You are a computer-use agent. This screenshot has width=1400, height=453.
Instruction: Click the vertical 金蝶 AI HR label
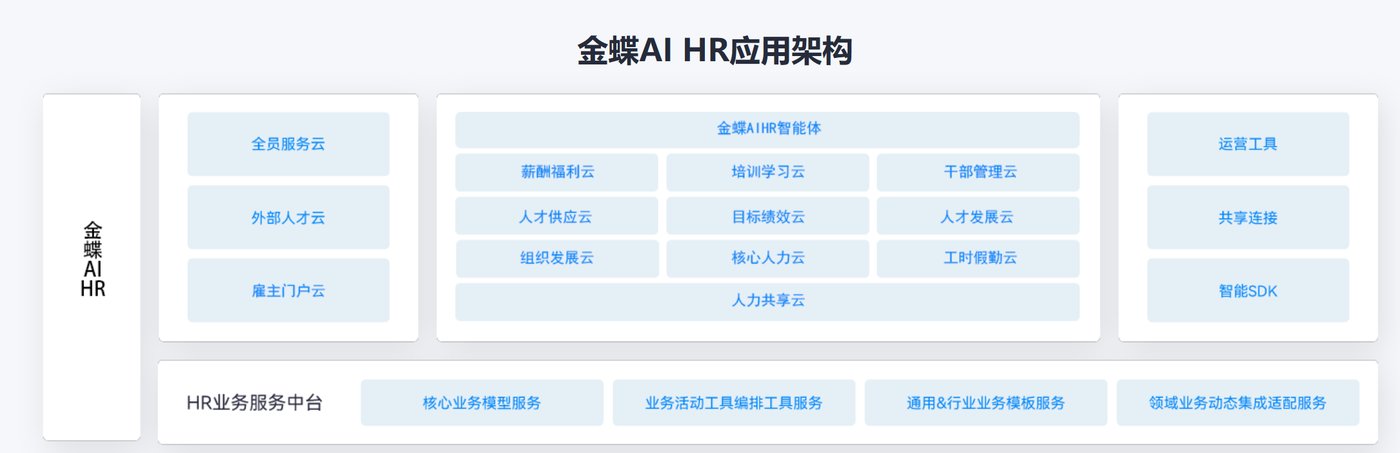coord(93,260)
